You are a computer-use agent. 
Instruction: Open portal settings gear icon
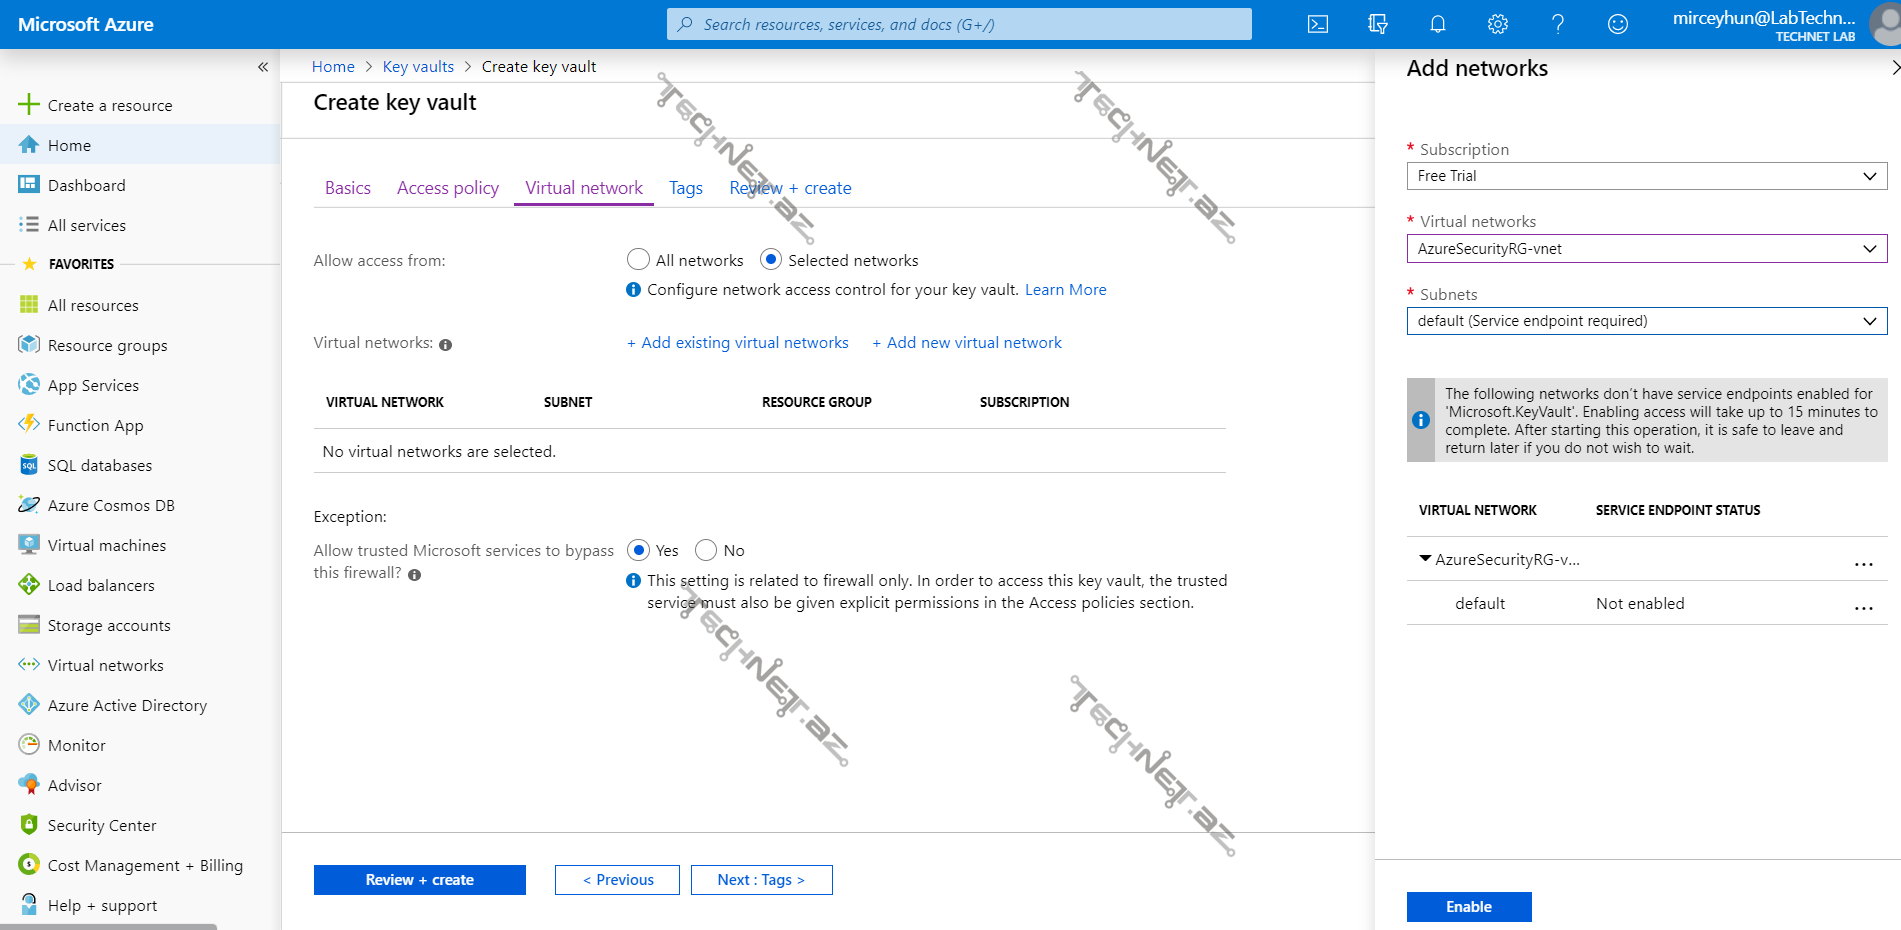1497,24
